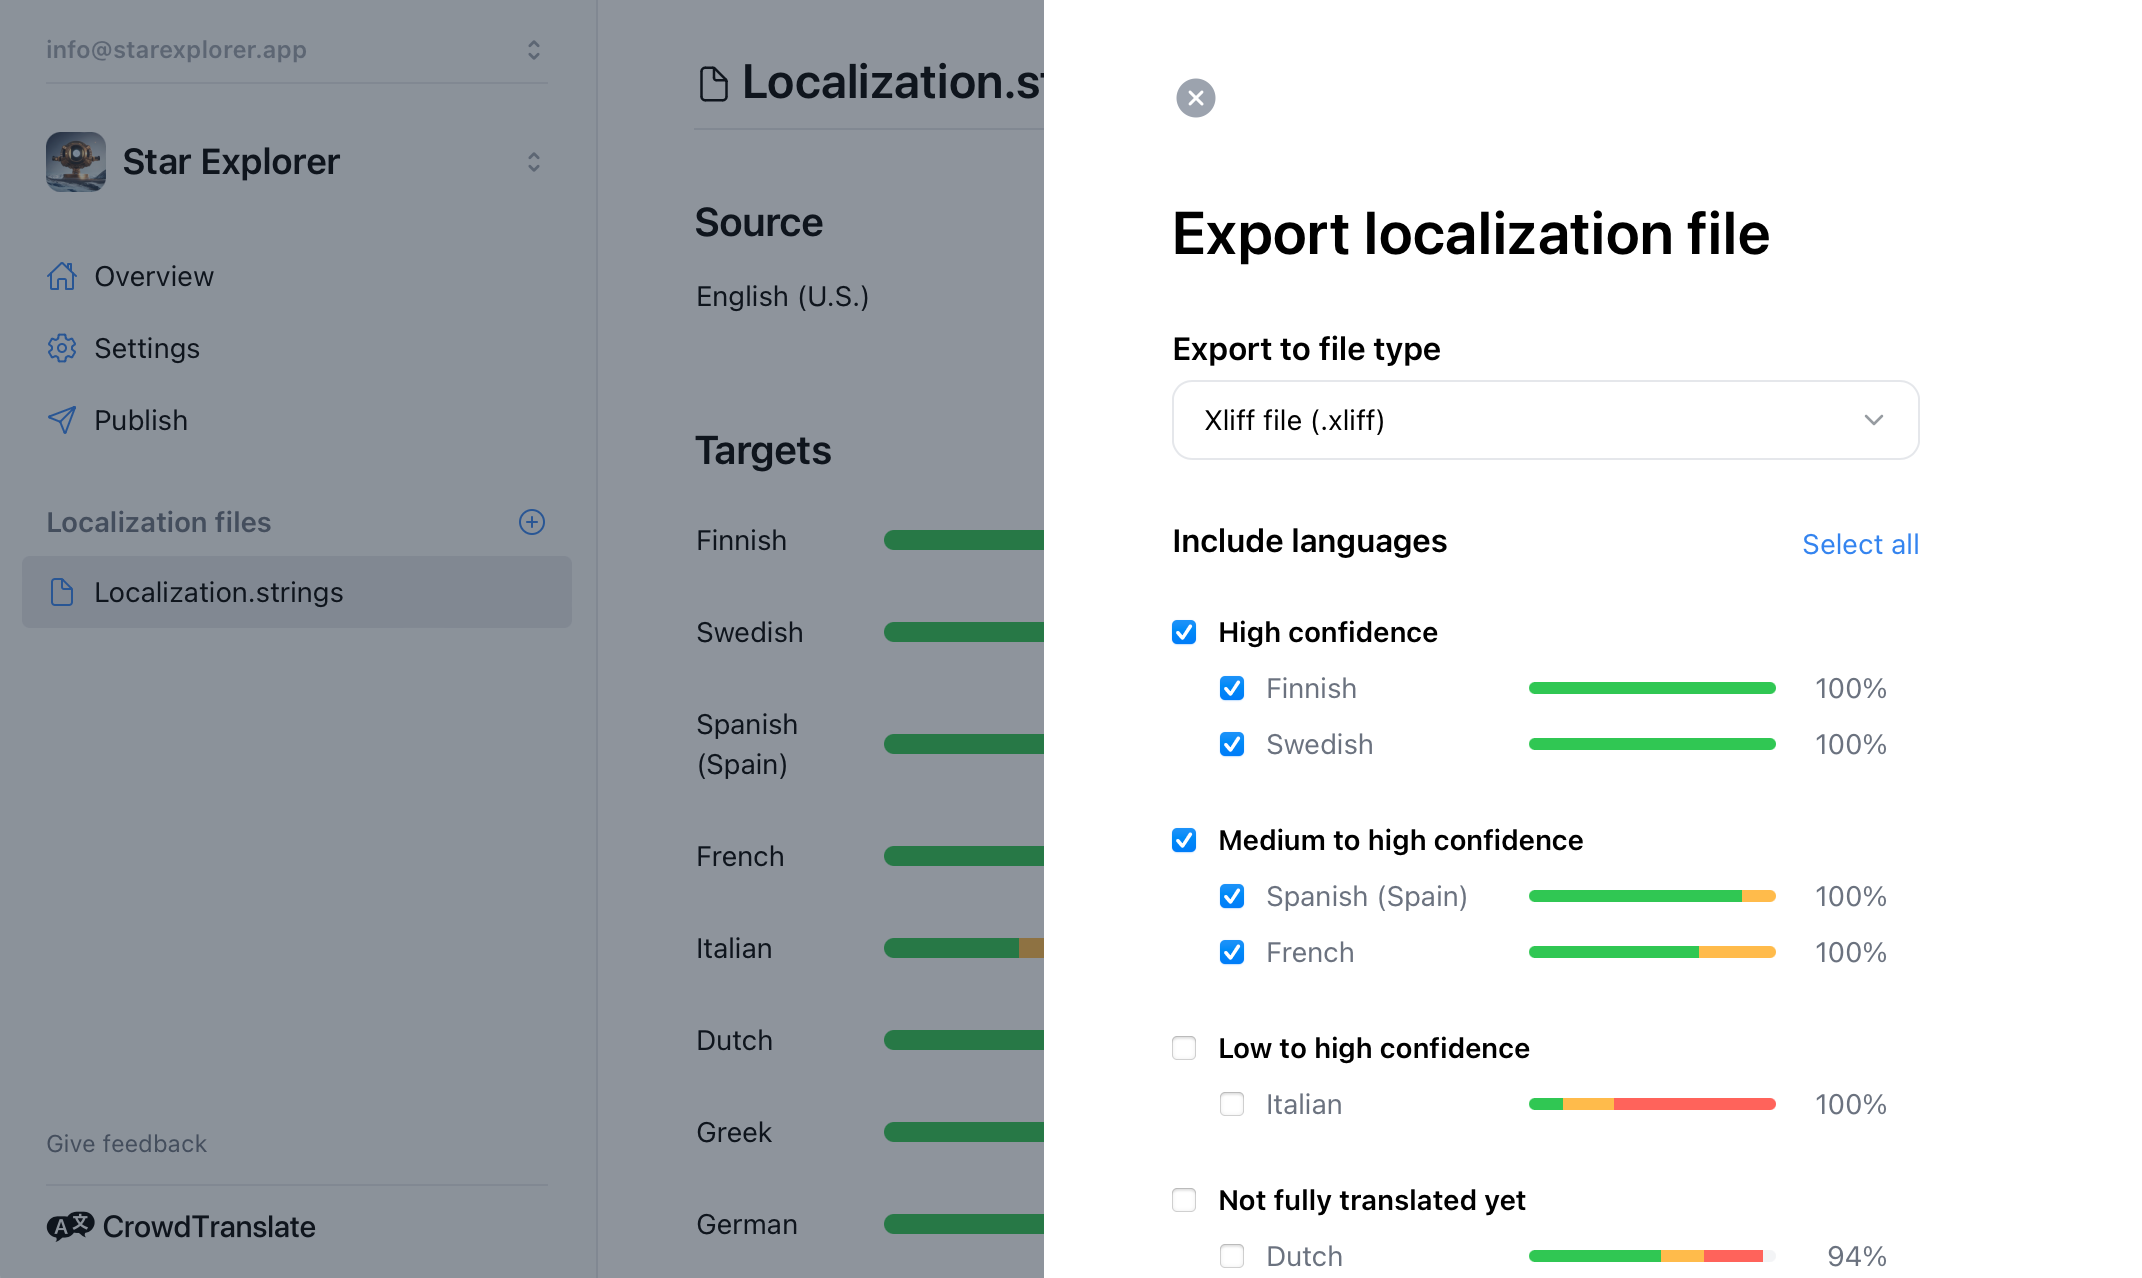2142x1278 pixels.
Task: Select Localization.strings in the sidebar
Action: [218, 592]
